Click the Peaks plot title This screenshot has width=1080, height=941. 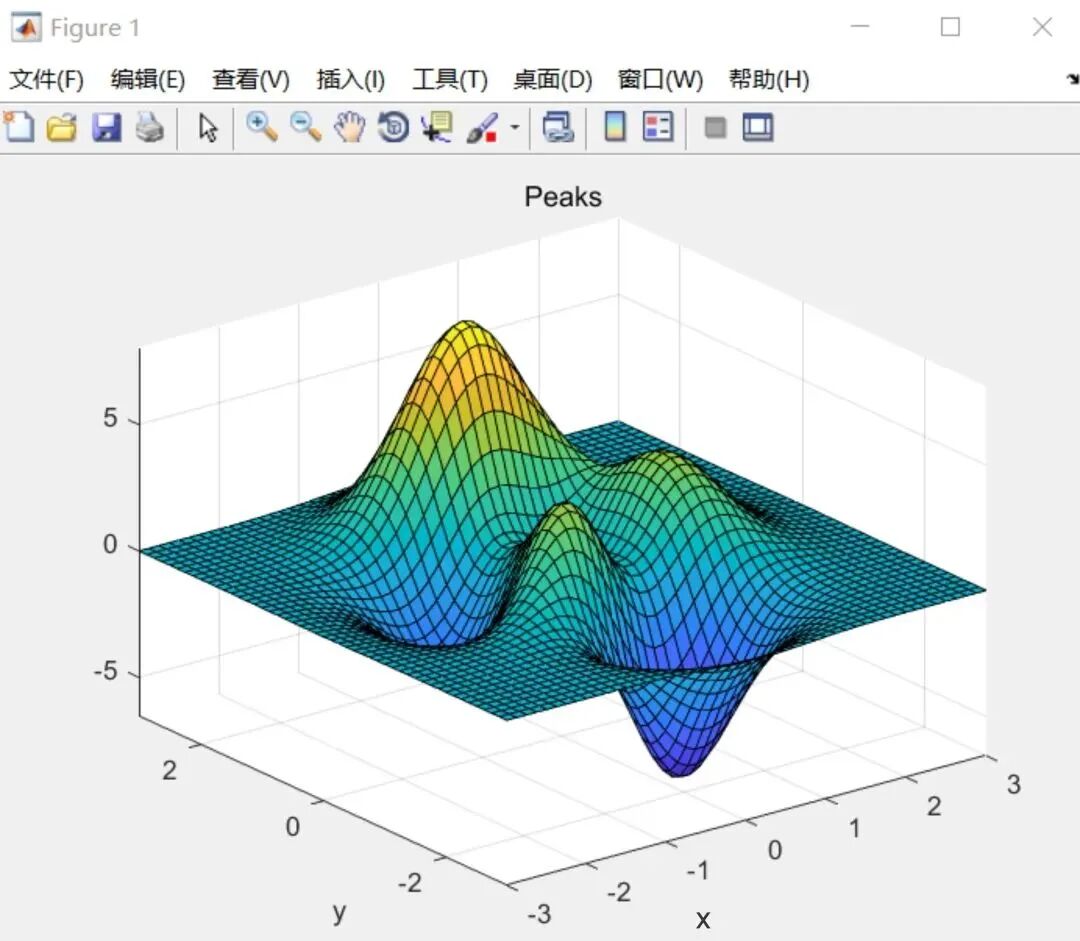pos(563,197)
